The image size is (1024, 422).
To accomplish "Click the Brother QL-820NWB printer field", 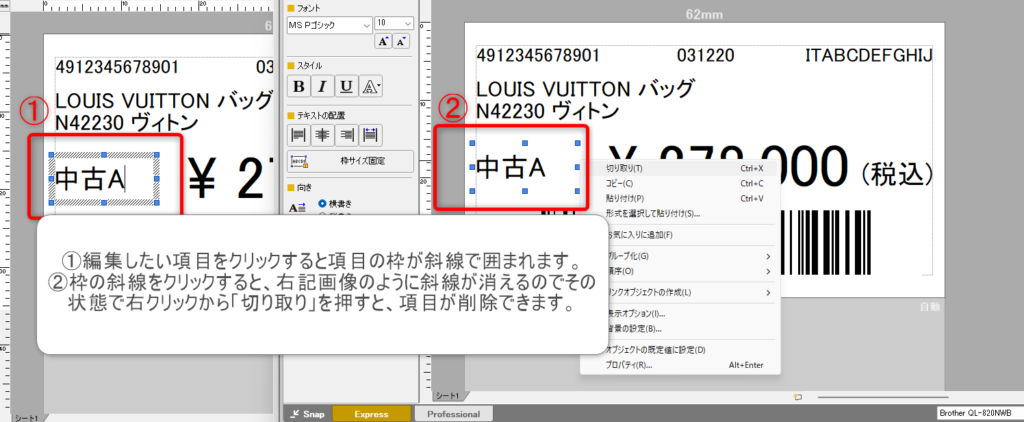I will pos(978,414).
